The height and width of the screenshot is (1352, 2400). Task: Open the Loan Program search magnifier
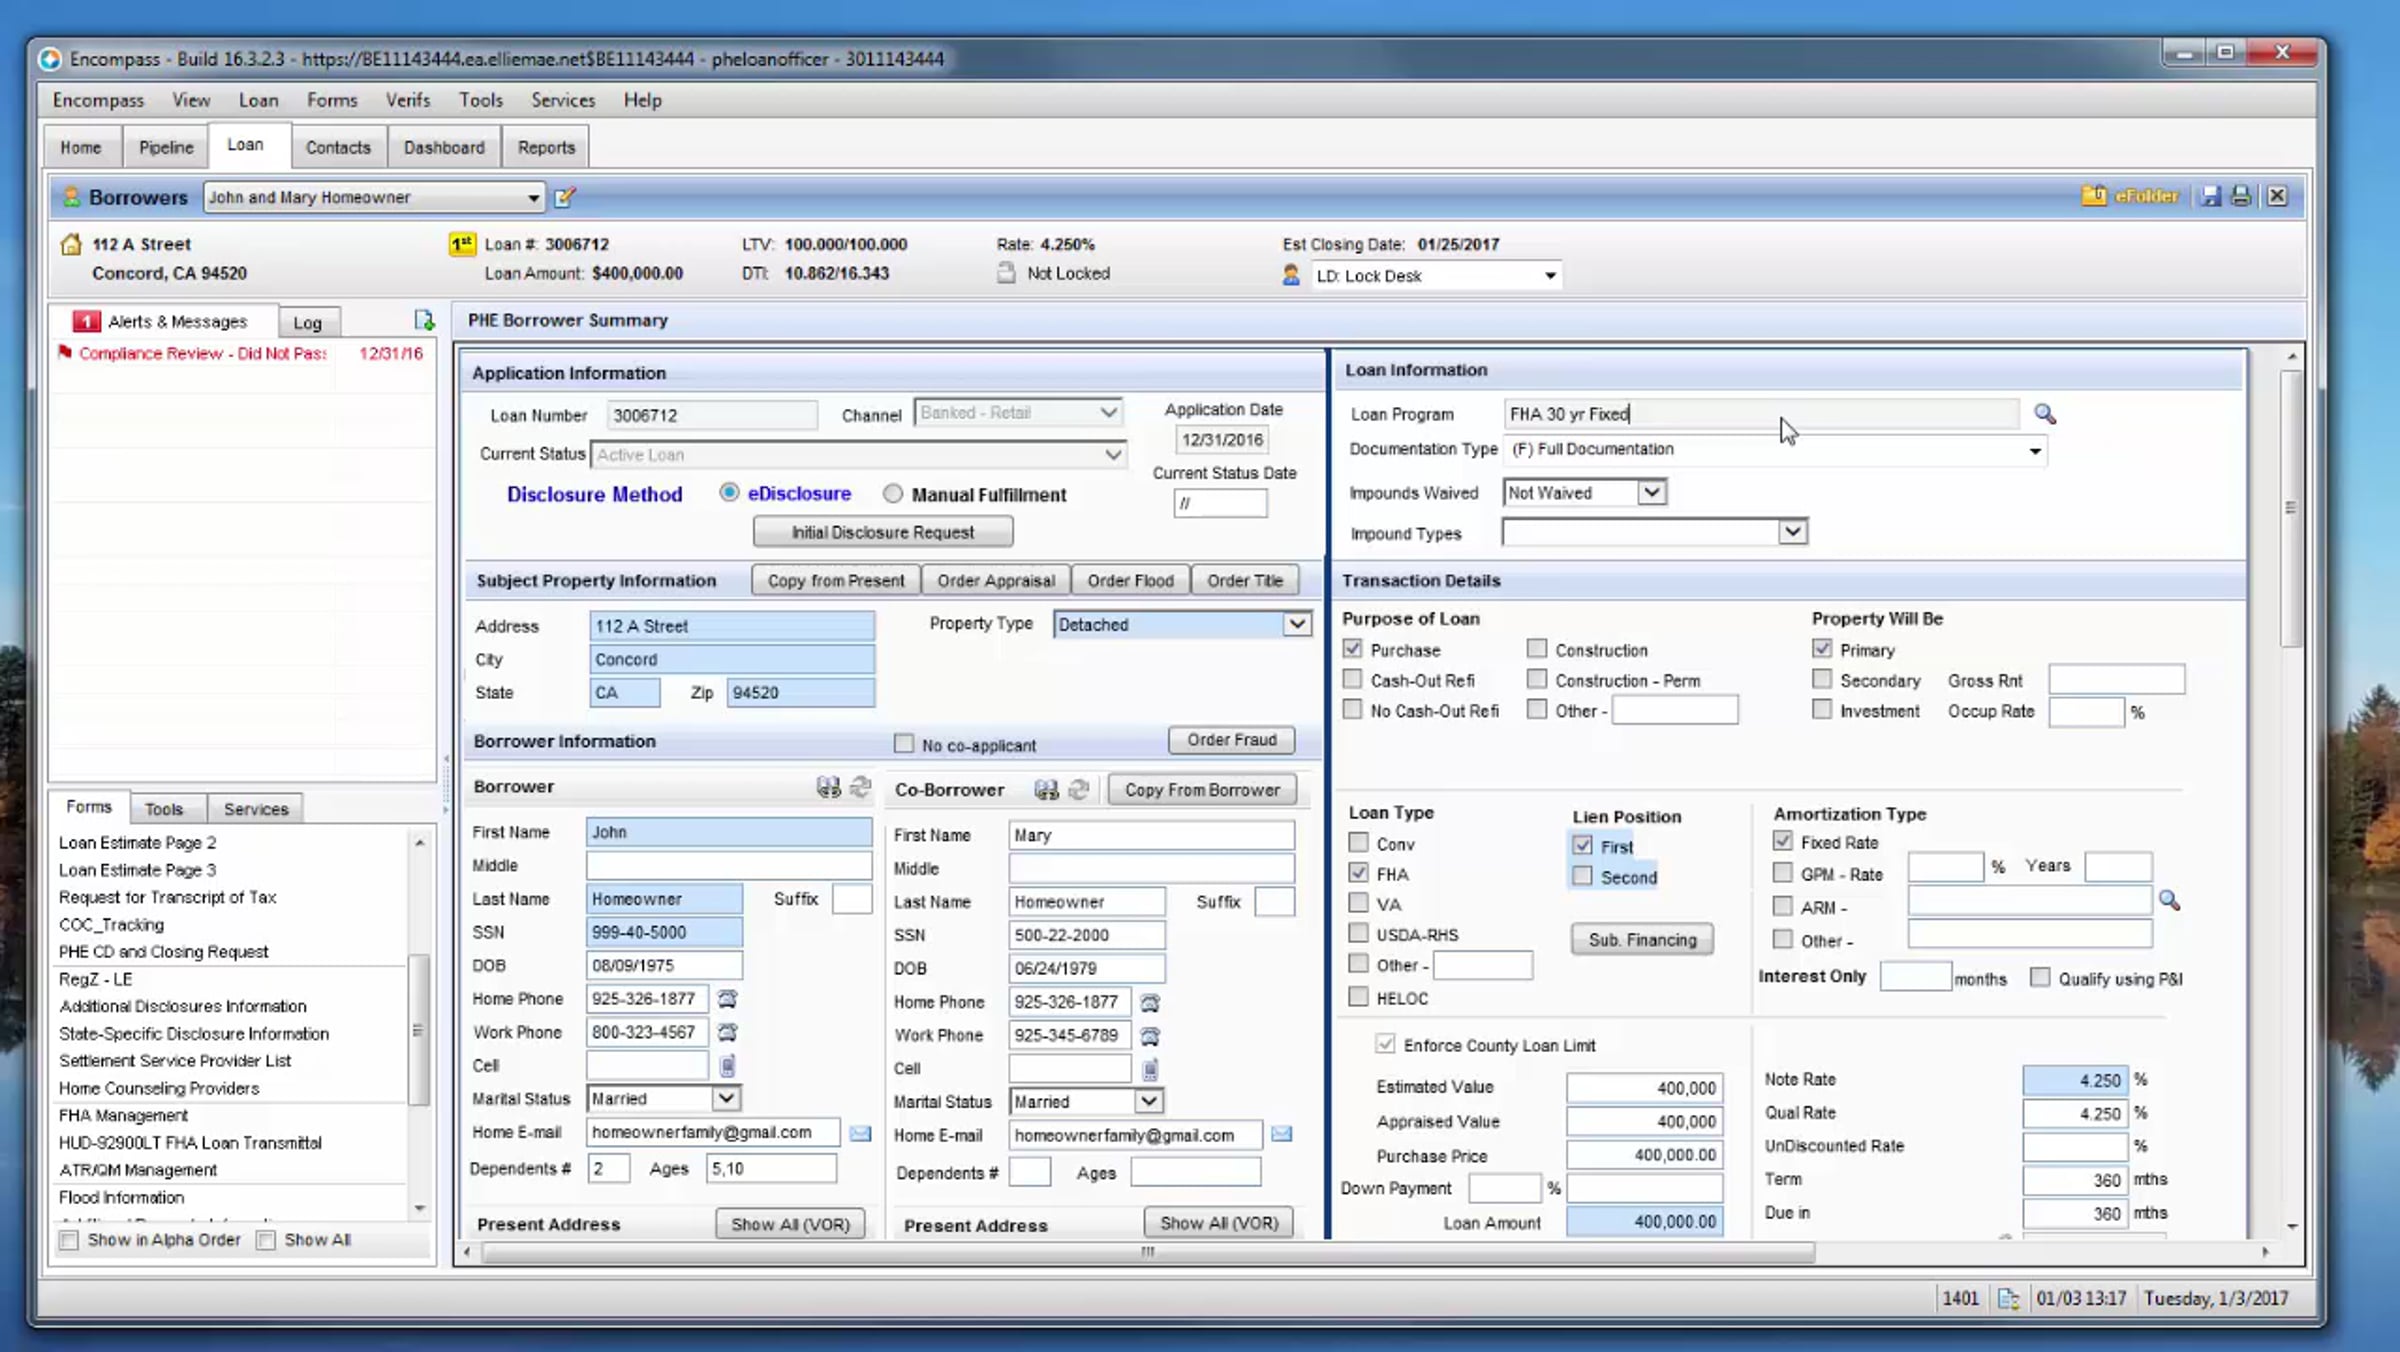(2045, 414)
